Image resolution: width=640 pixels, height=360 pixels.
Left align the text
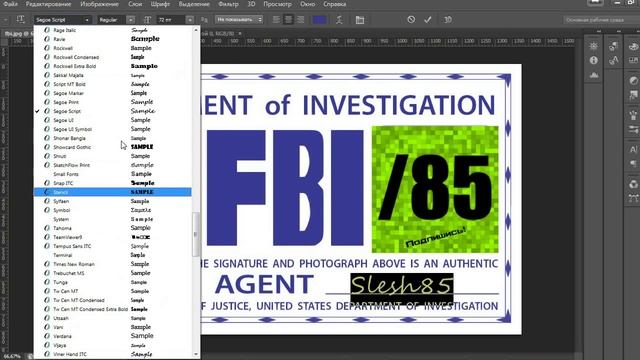pos(276,20)
